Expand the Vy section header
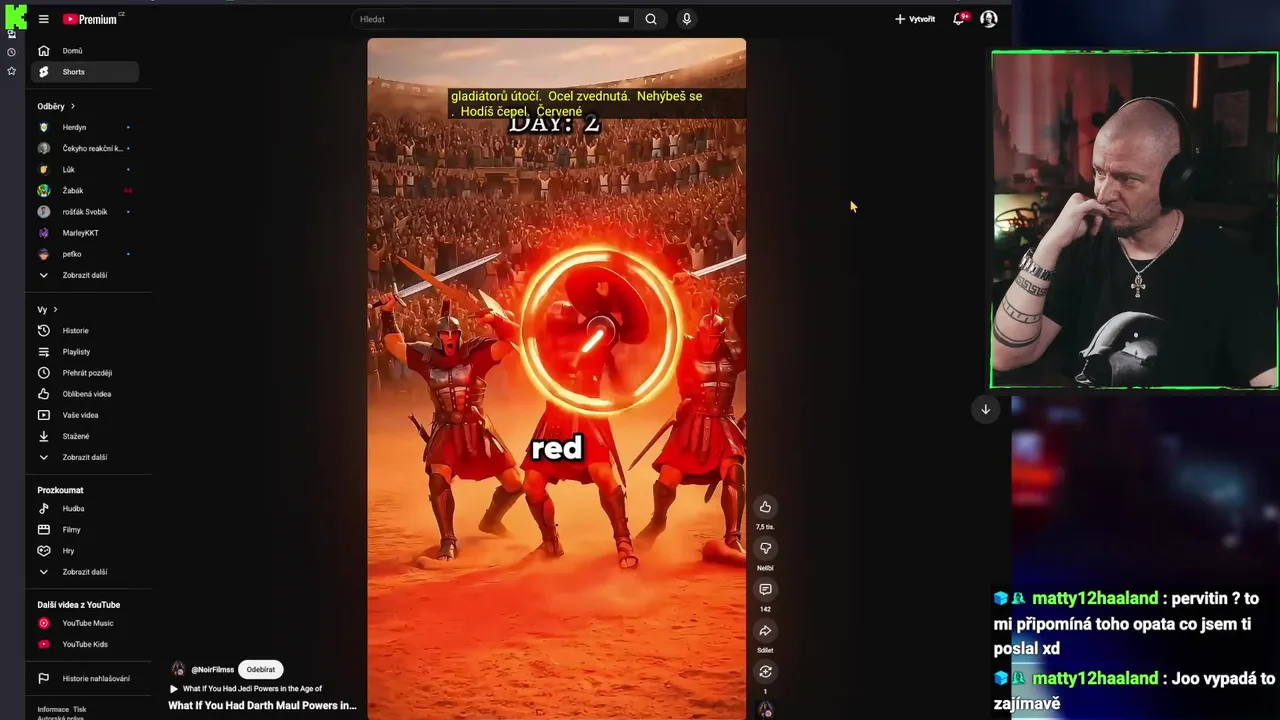Image resolution: width=1280 pixels, height=720 pixels. pyautogui.click(x=47, y=310)
